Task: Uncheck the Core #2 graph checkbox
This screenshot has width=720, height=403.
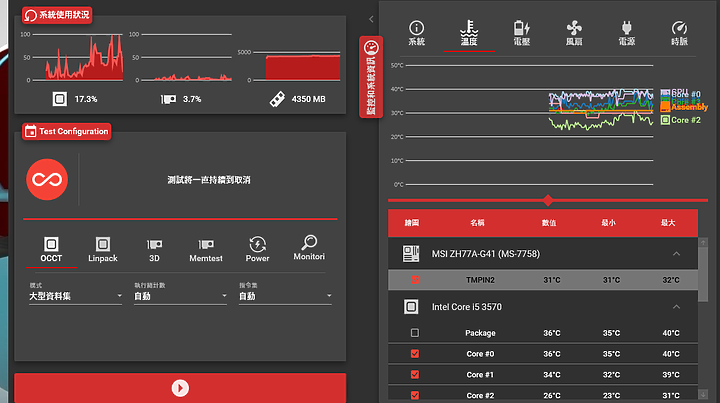Action: (415, 395)
